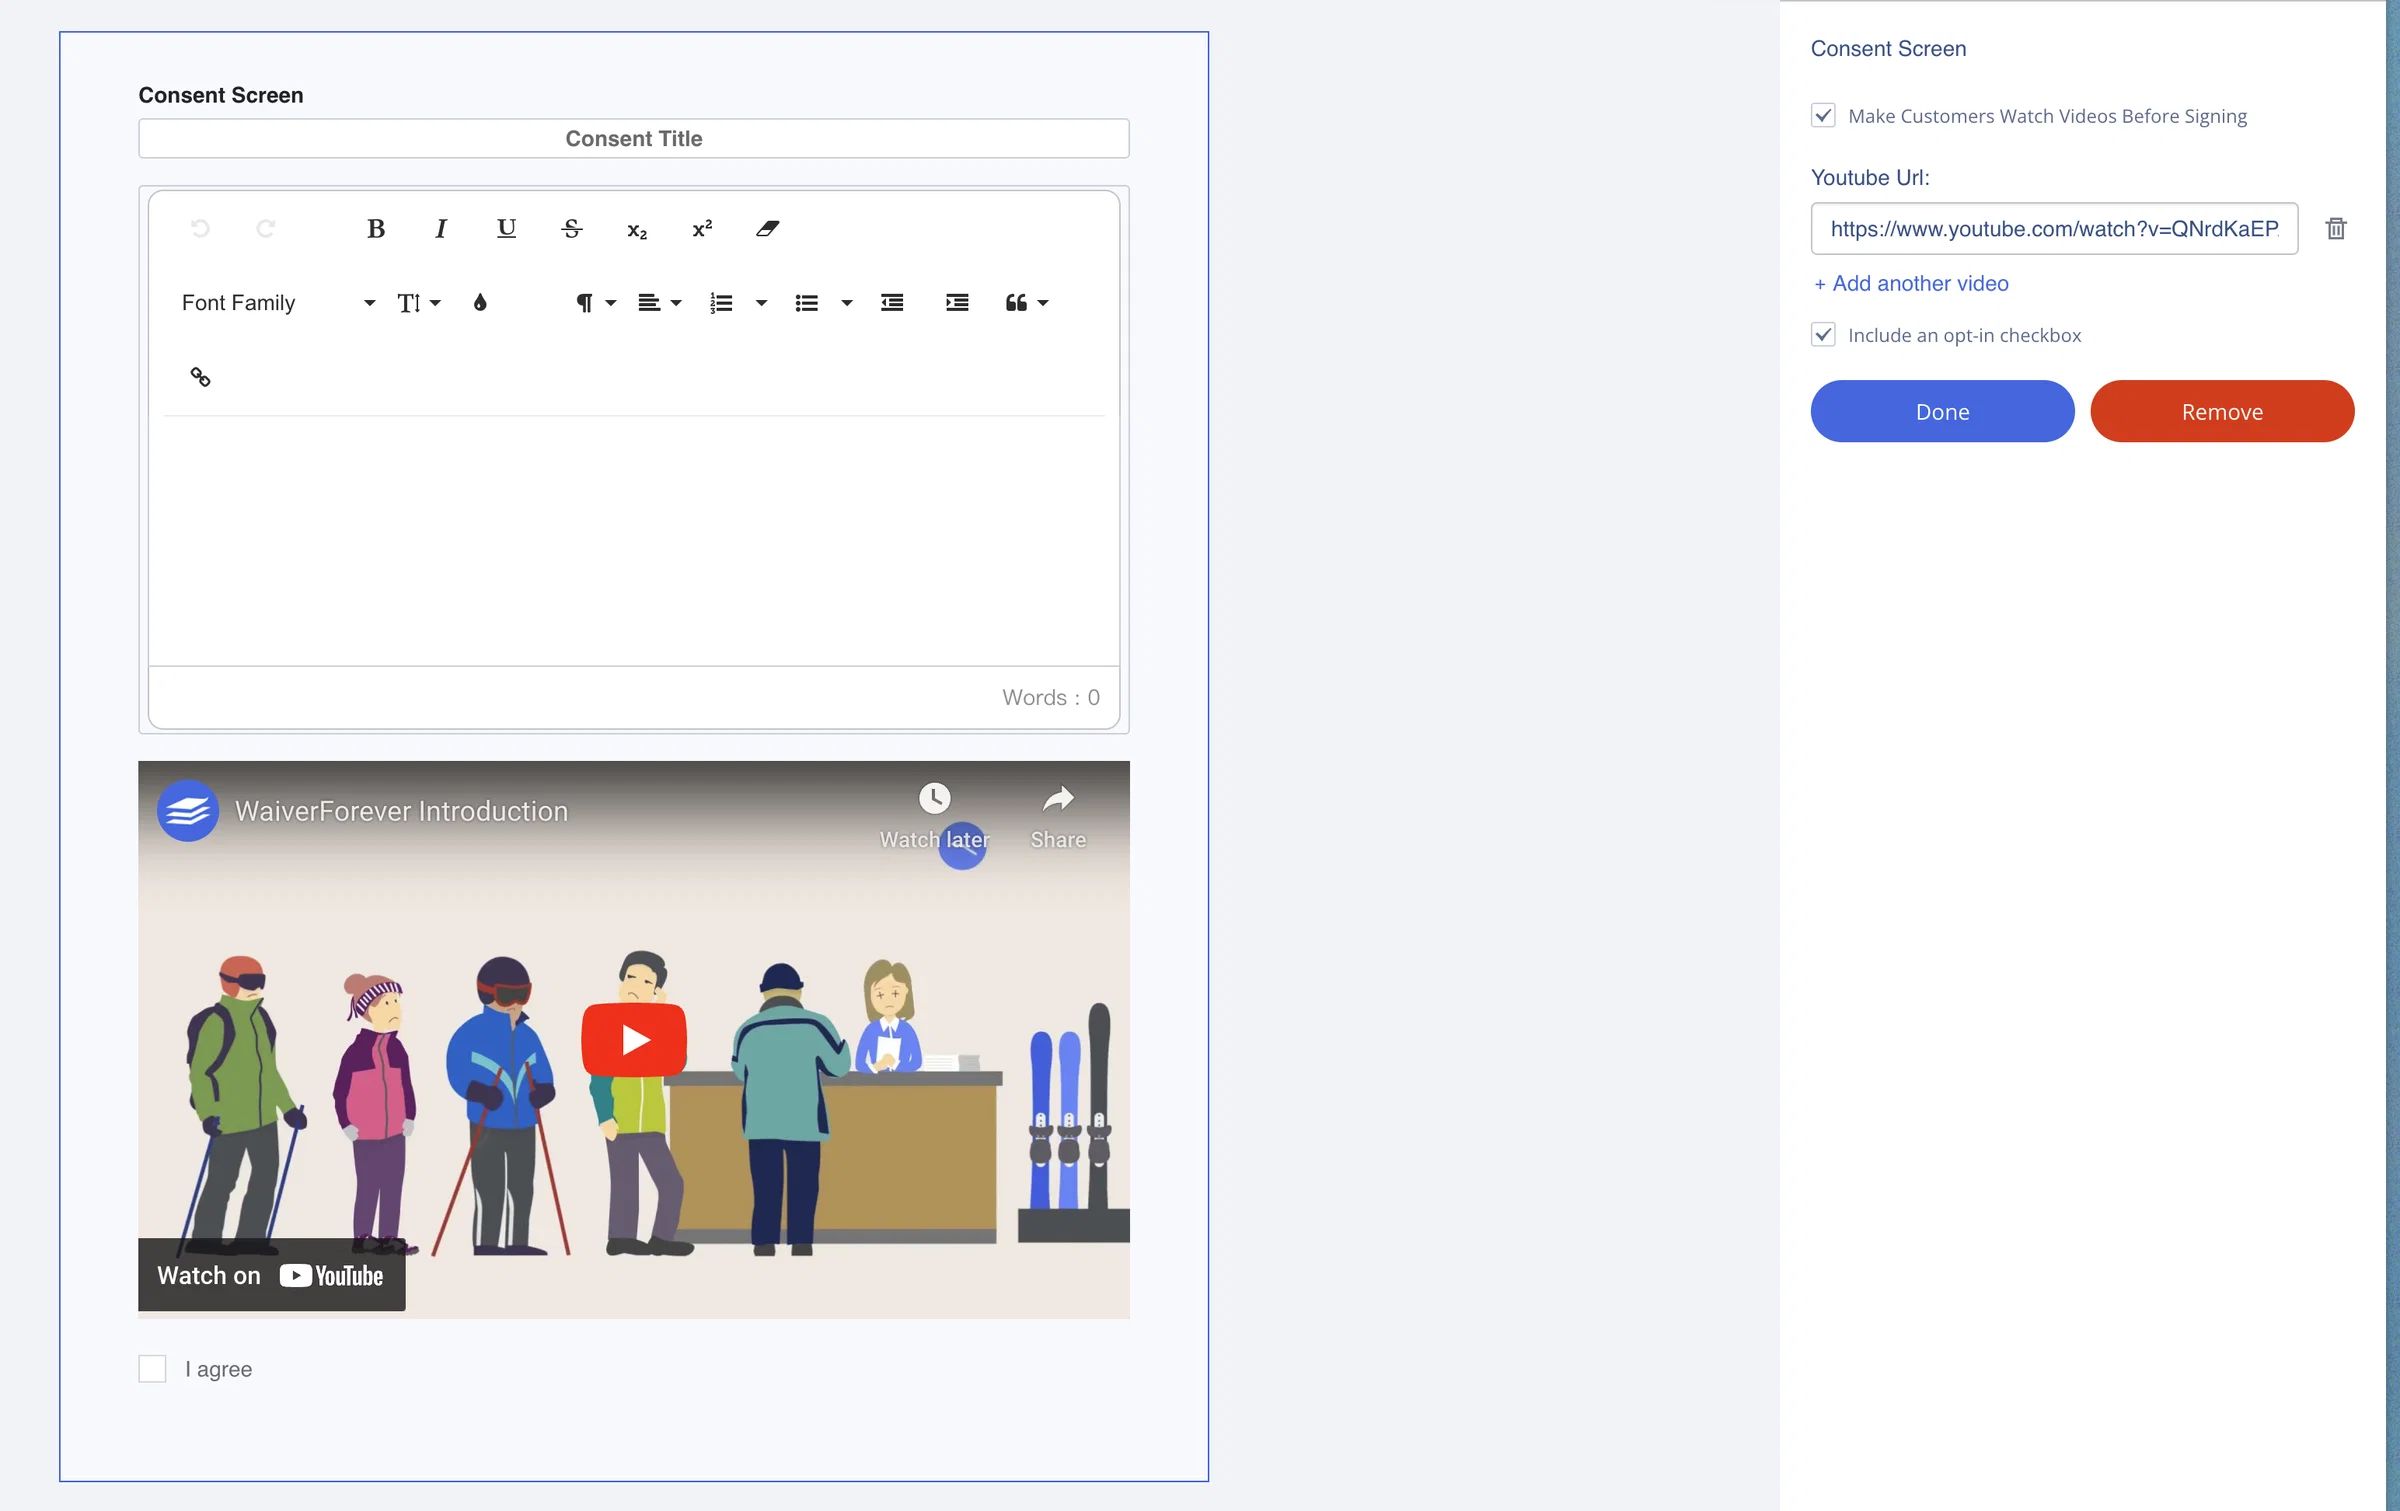This screenshot has width=2400, height=1511.
Task: Click the Done button
Action: click(x=1942, y=412)
